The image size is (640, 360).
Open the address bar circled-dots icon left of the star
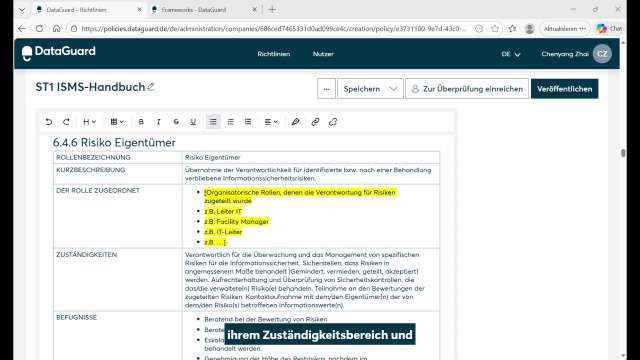click(x=479, y=29)
